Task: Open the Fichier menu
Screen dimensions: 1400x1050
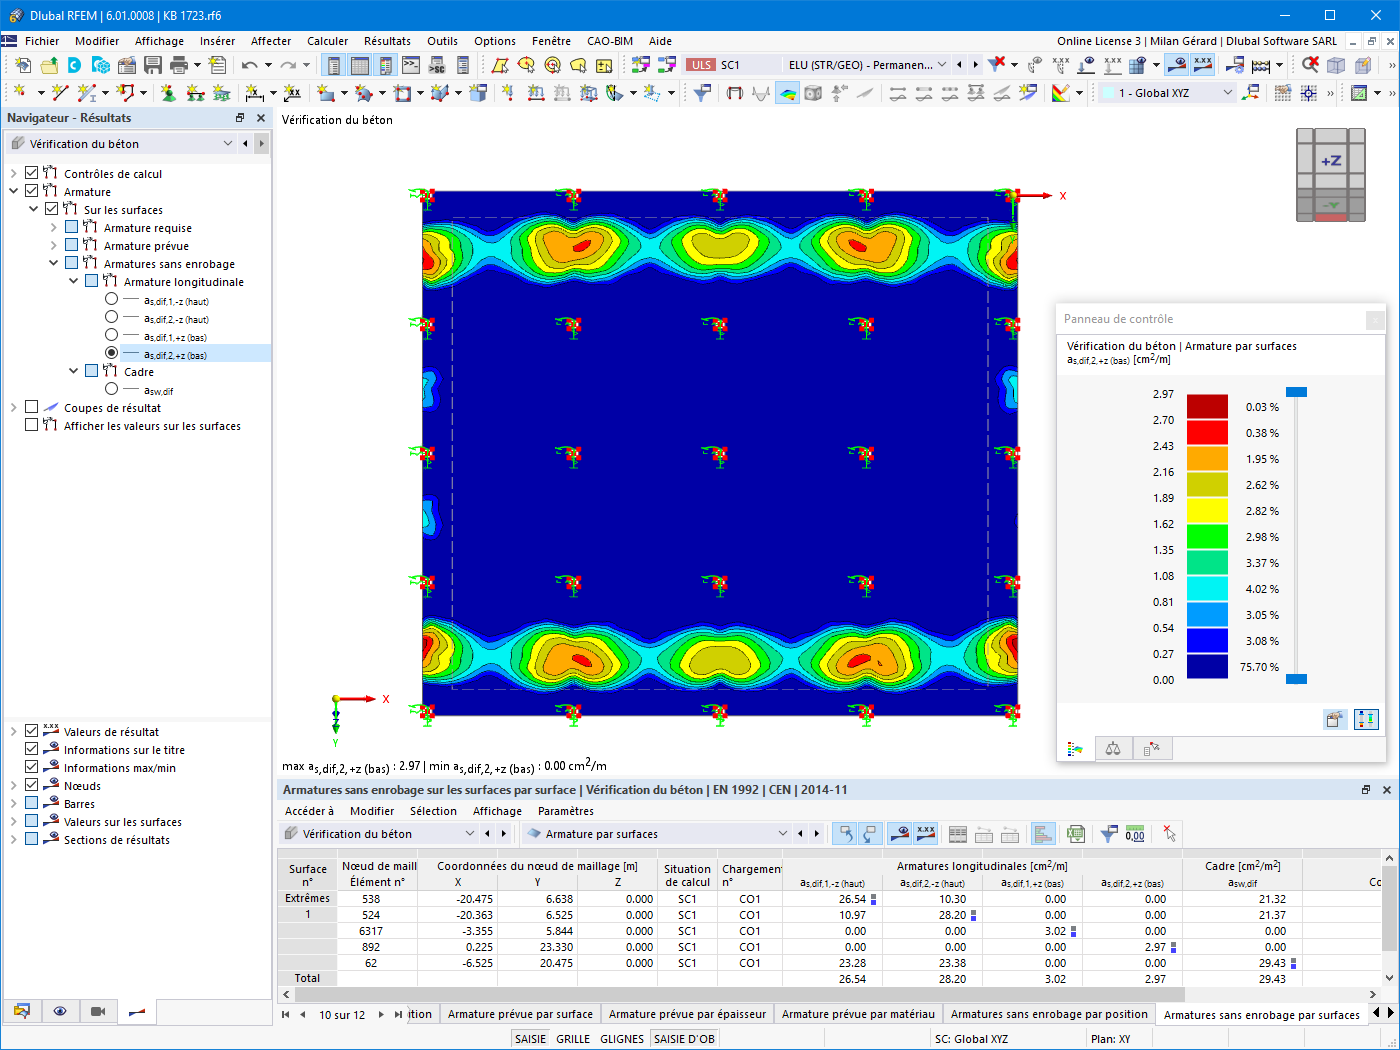Action: [42, 41]
